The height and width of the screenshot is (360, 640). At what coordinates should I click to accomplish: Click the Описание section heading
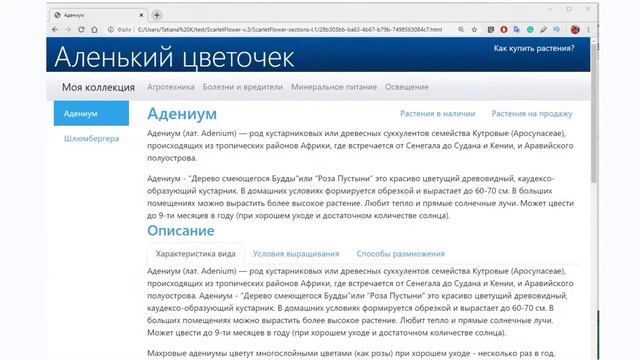(181, 231)
